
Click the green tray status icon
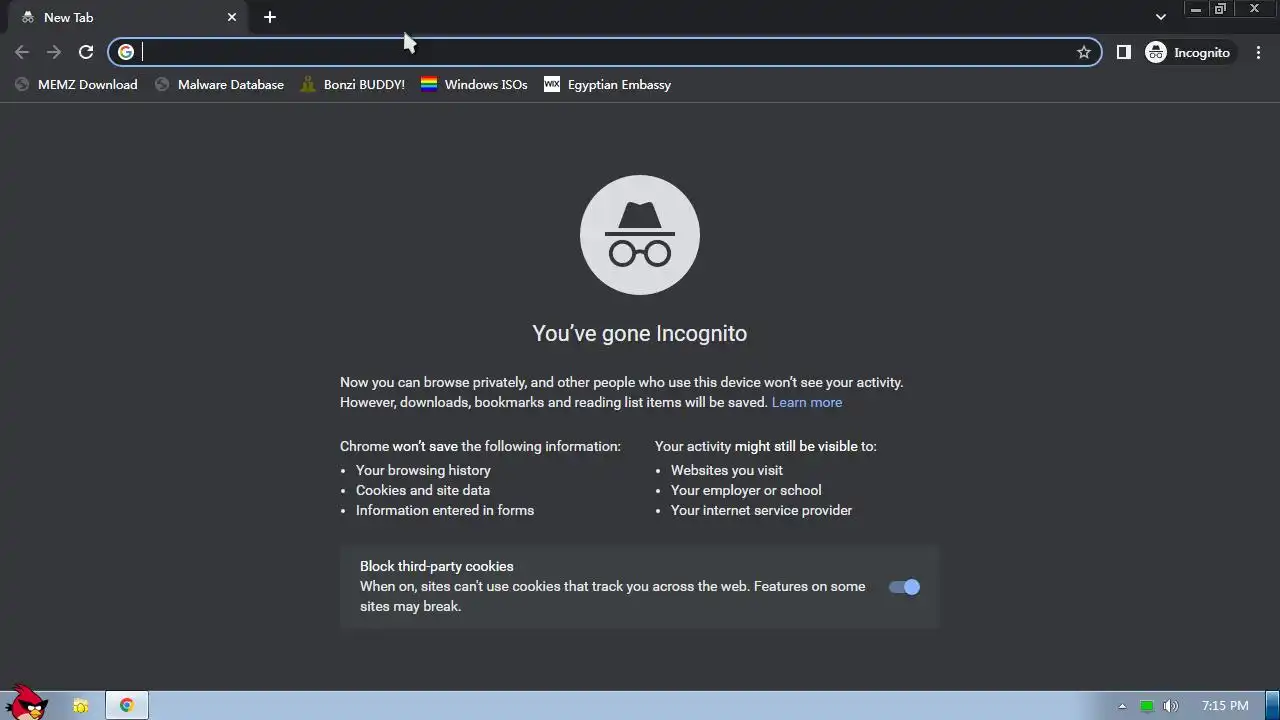point(1147,706)
